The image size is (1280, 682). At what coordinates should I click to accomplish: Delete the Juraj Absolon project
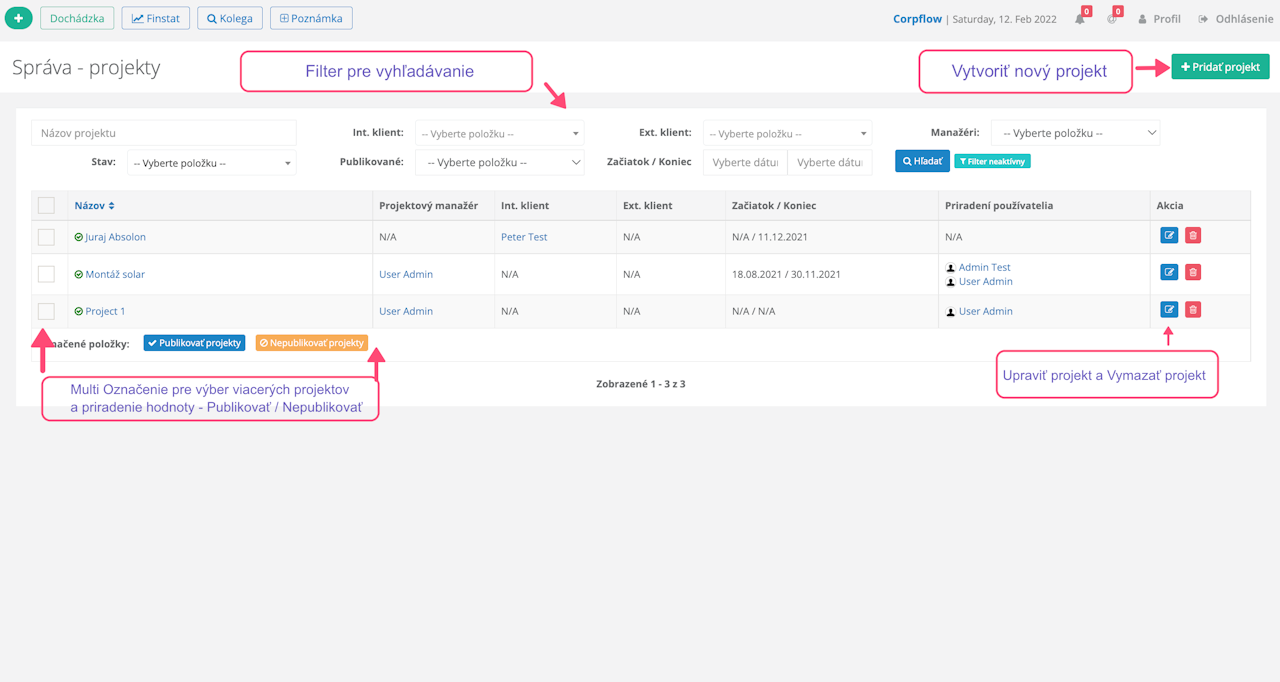click(x=1193, y=235)
